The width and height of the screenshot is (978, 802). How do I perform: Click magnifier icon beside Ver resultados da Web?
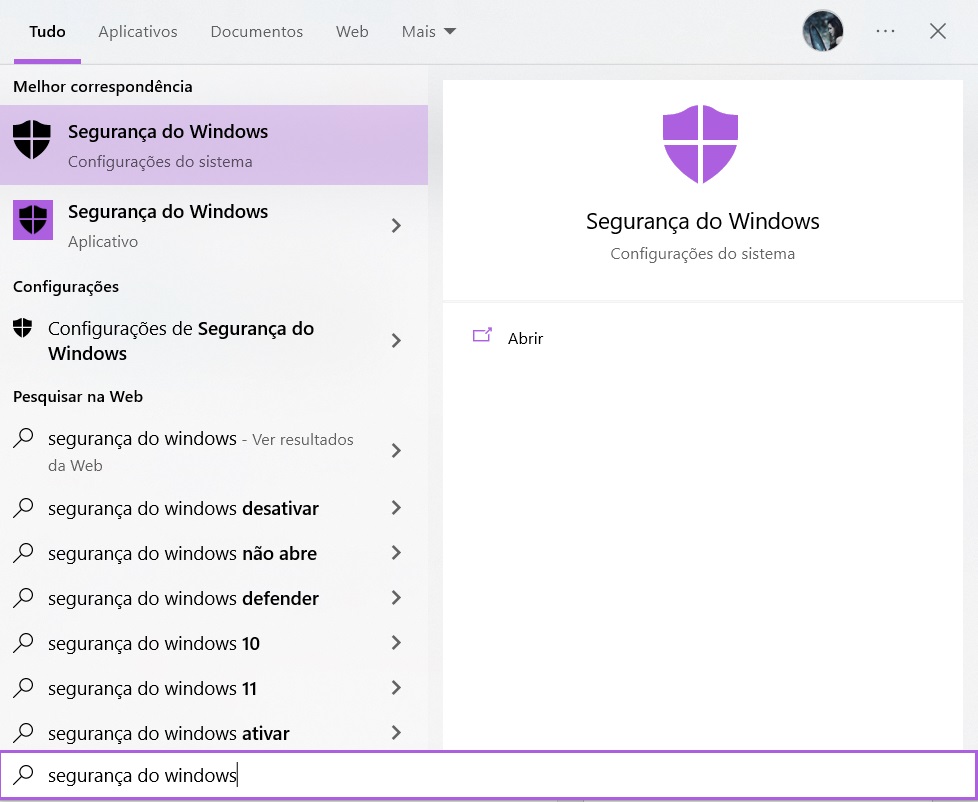23,438
